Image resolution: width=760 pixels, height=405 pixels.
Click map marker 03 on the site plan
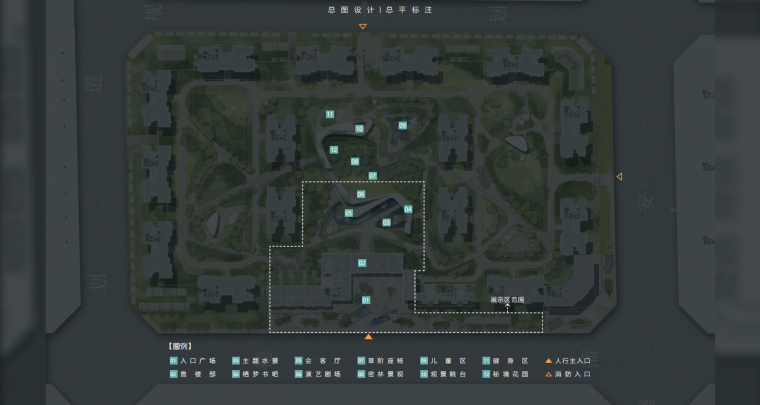[386, 222]
